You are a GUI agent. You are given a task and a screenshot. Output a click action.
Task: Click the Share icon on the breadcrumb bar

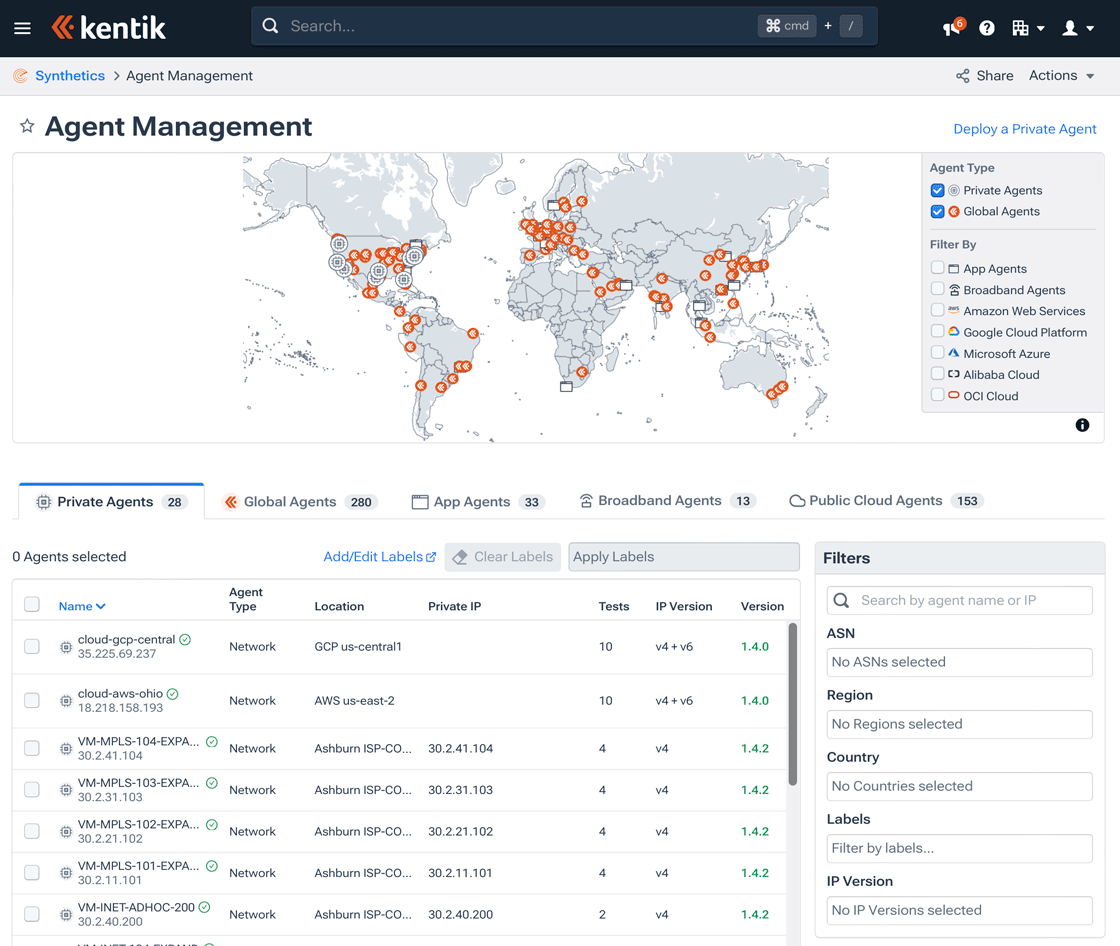962,75
